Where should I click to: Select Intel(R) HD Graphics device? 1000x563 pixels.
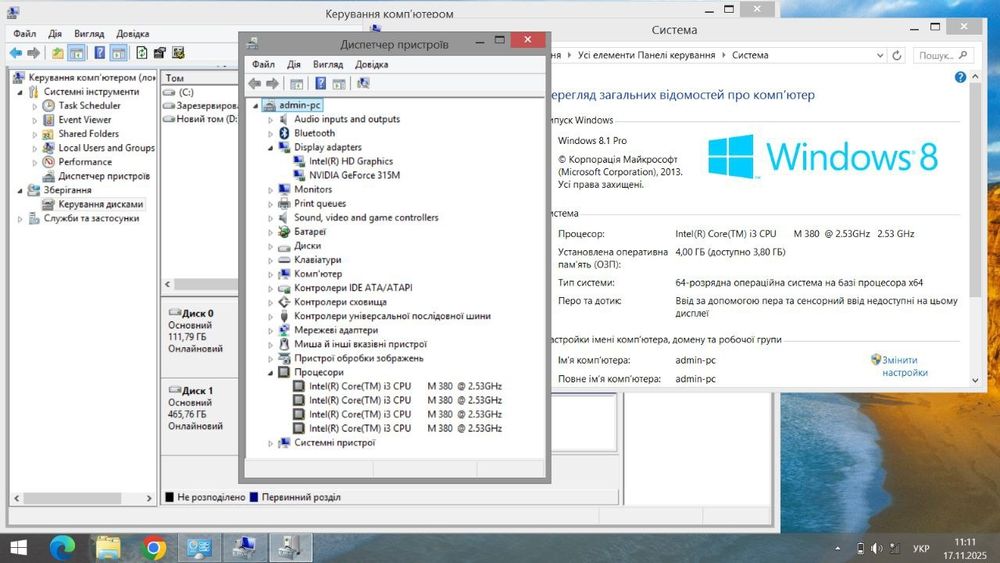pos(351,161)
